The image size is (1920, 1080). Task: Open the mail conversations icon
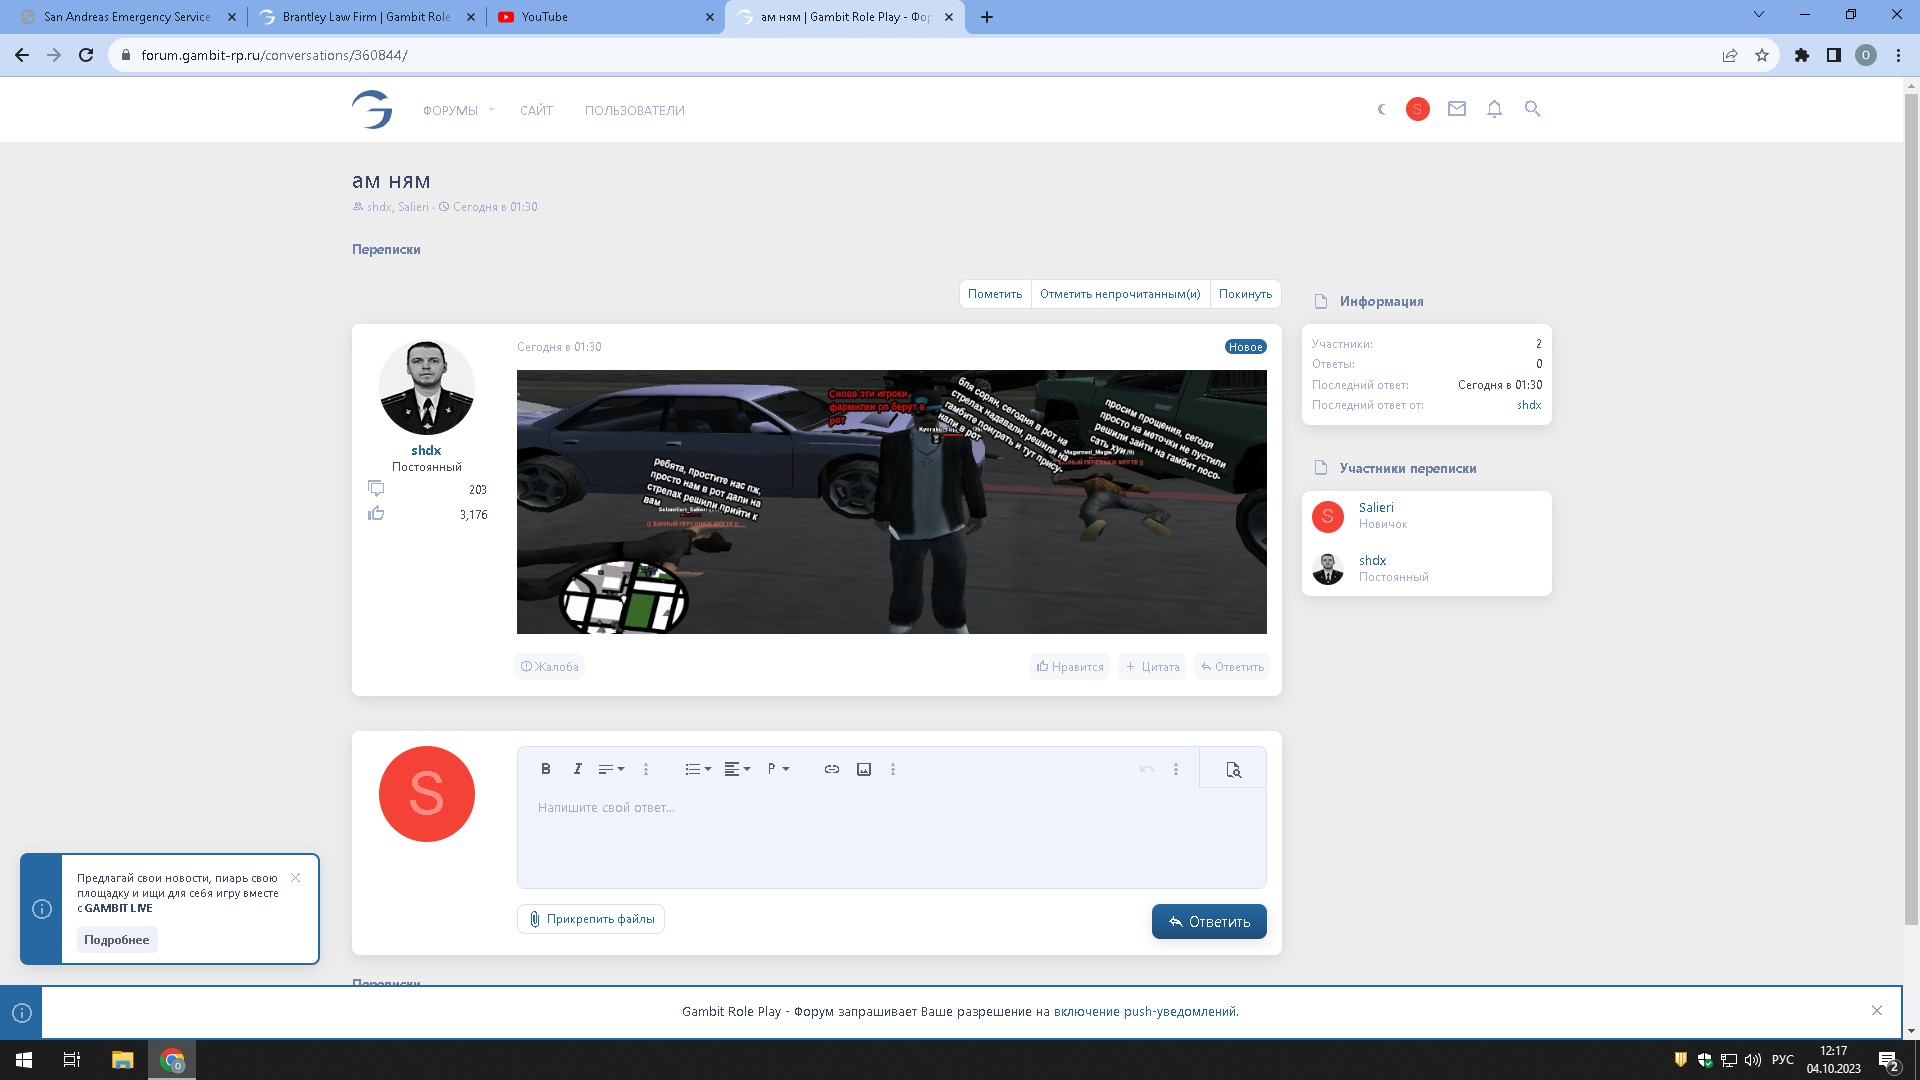tap(1456, 109)
